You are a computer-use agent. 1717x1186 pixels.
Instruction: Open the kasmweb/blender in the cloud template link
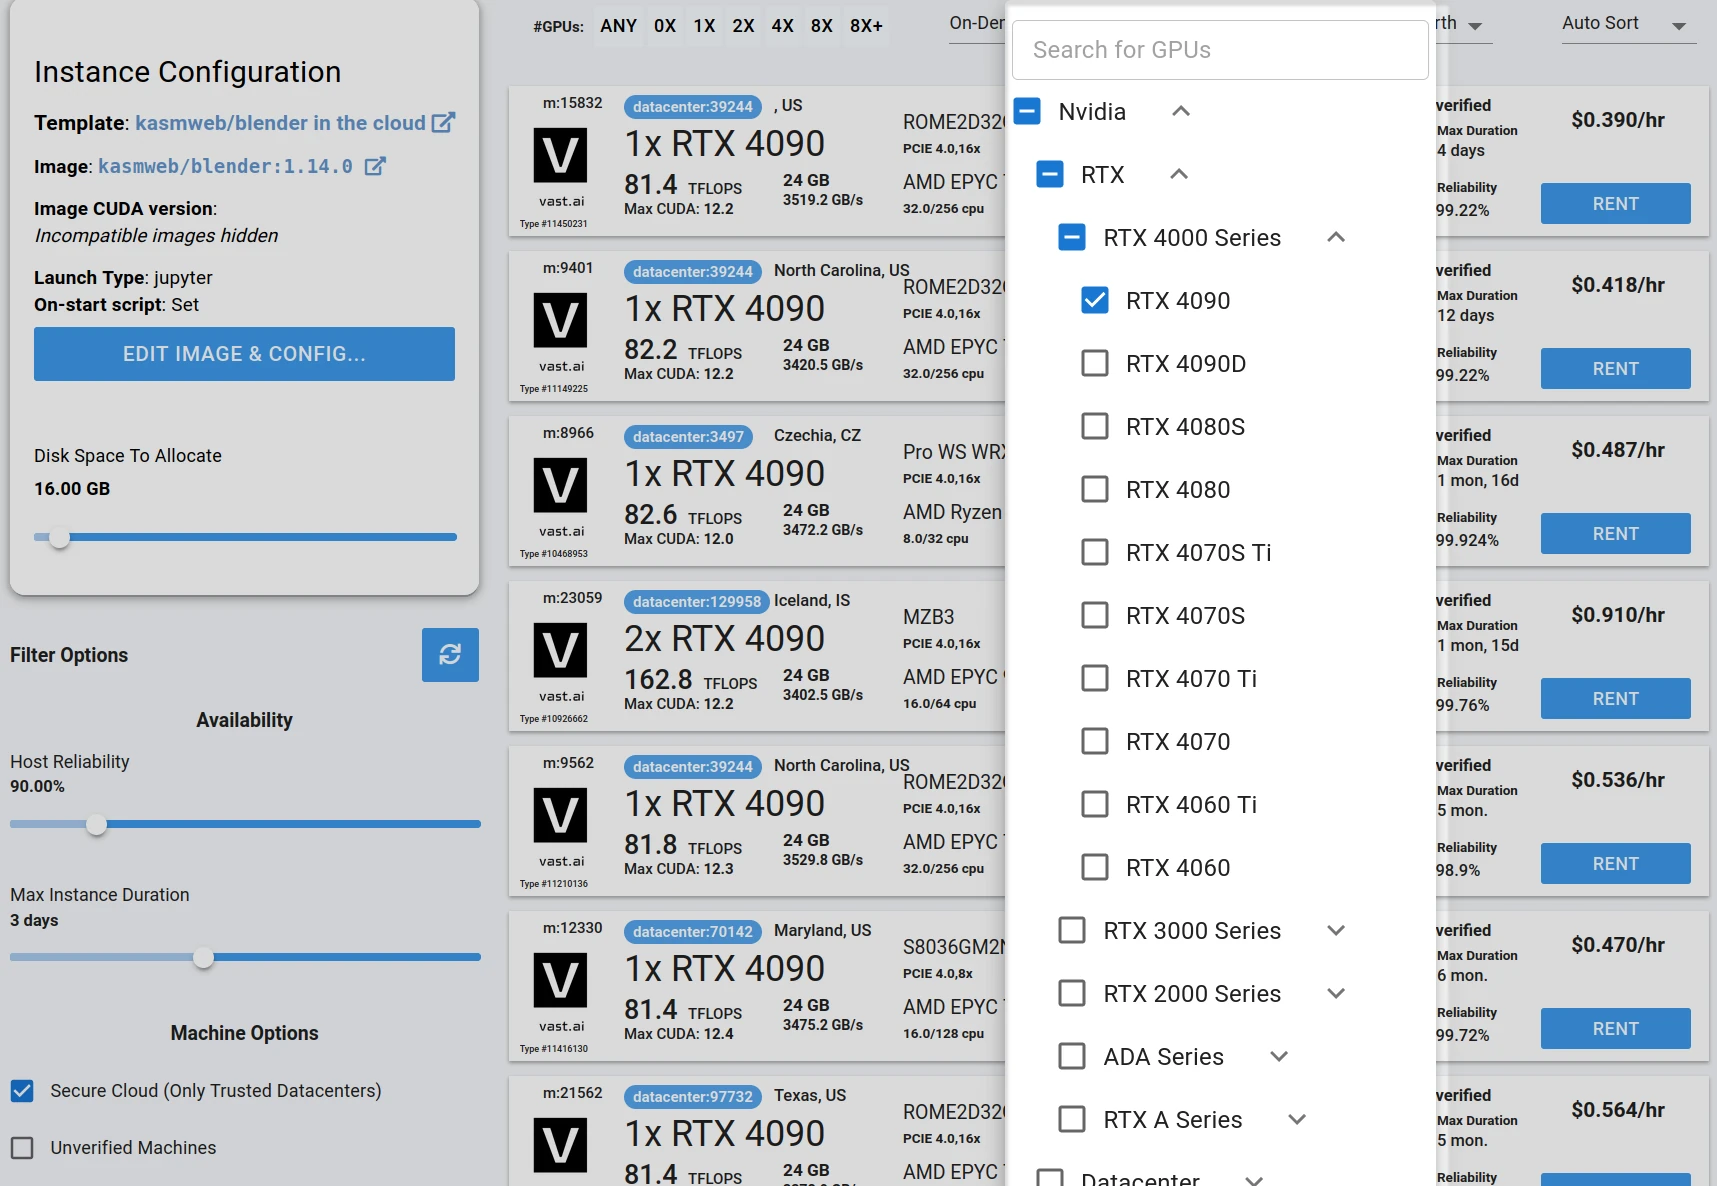(281, 122)
